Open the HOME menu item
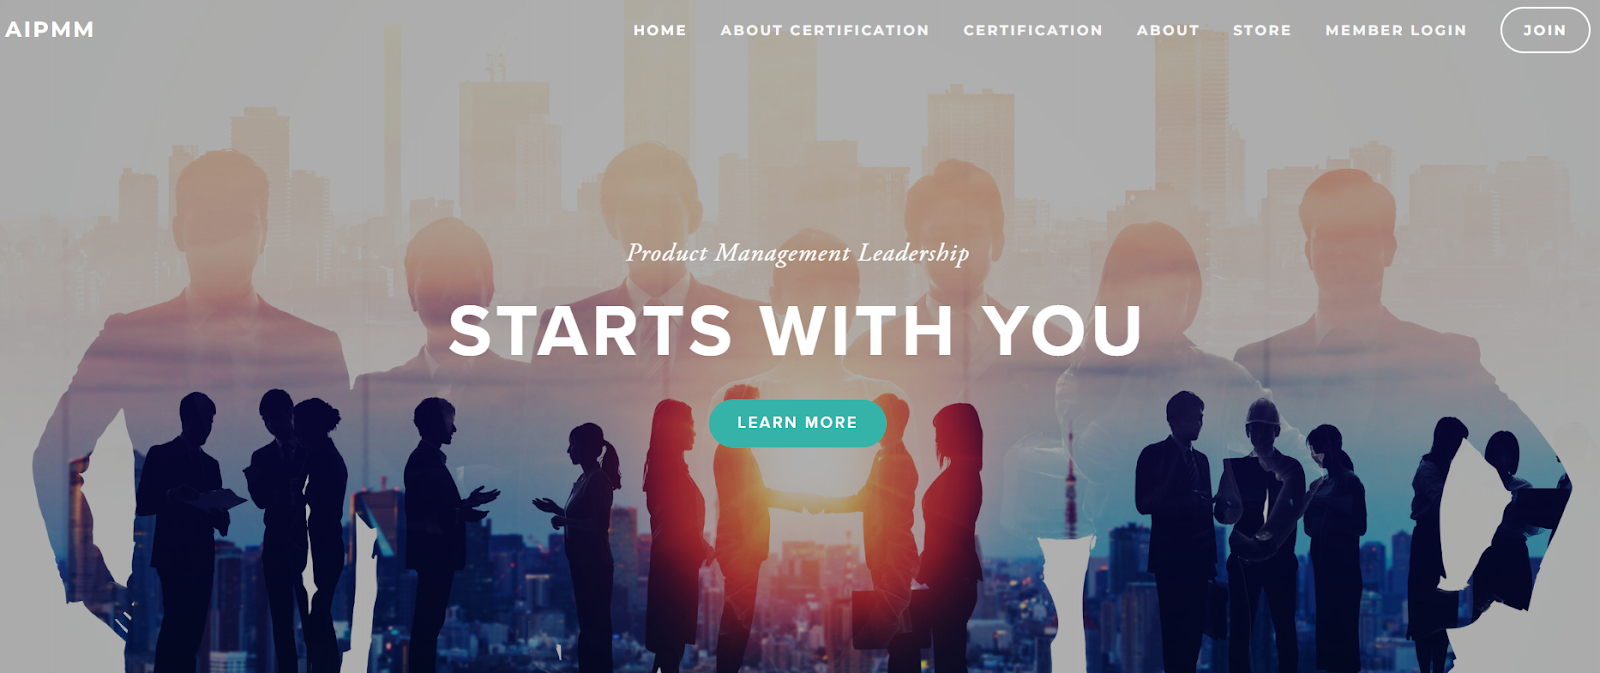Image resolution: width=1600 pixels, height=673 pixels. (660, 30)
